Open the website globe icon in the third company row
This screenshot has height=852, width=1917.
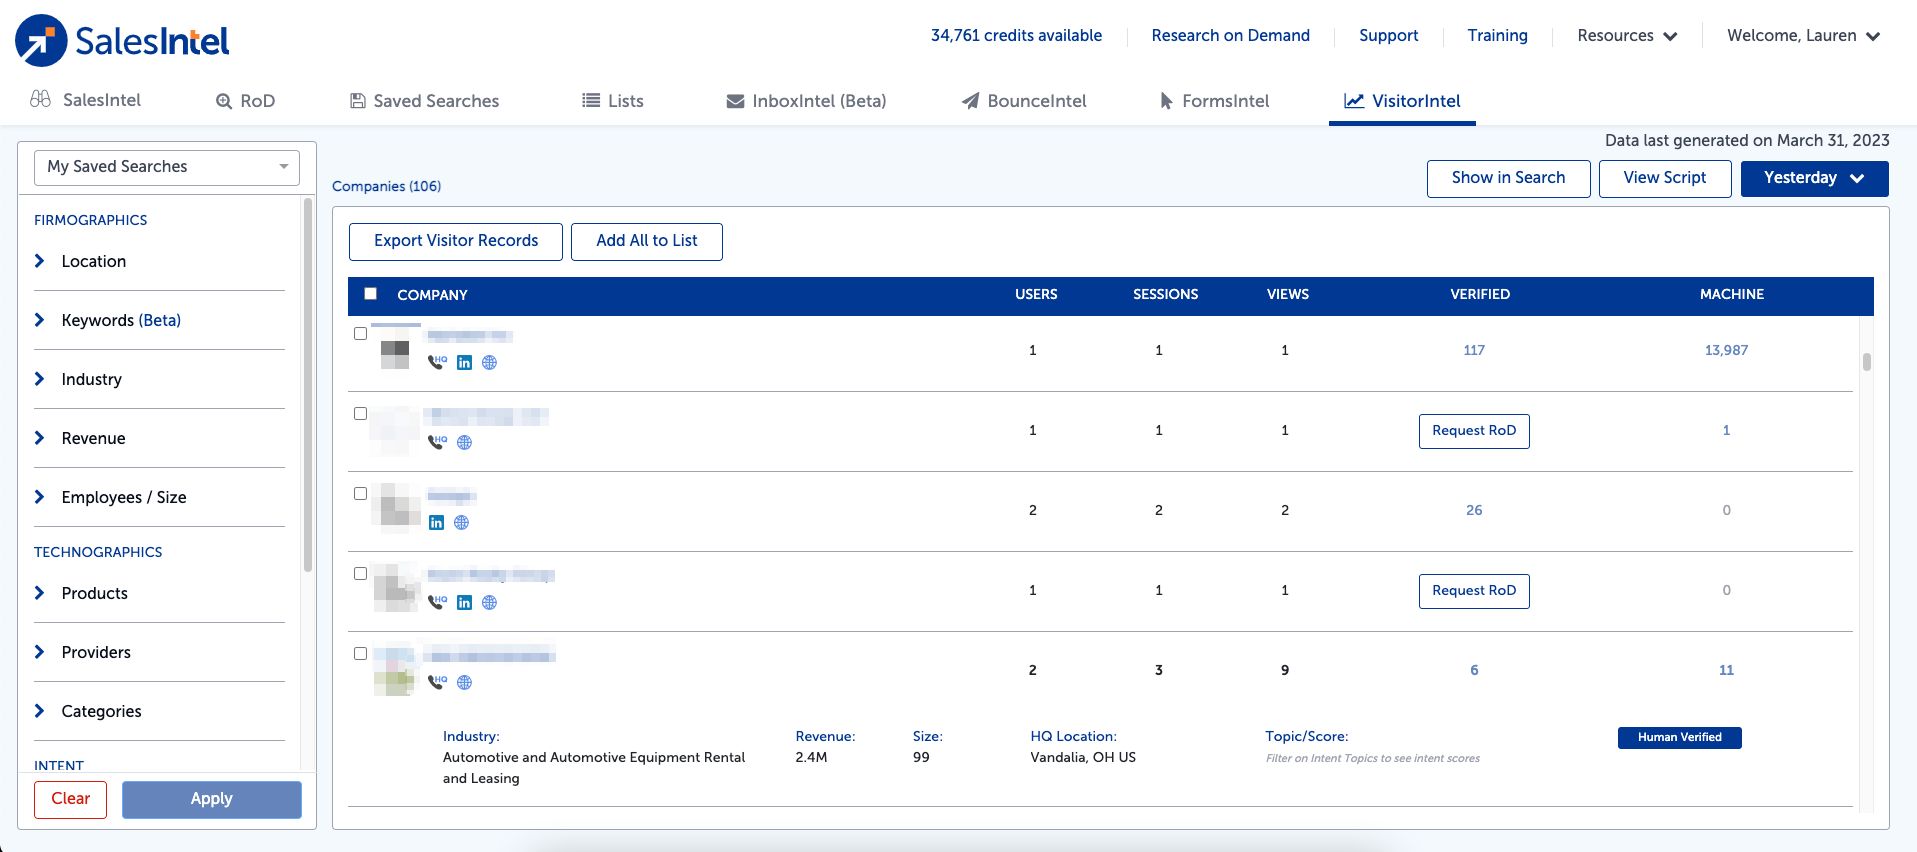(x=461, y=523)
